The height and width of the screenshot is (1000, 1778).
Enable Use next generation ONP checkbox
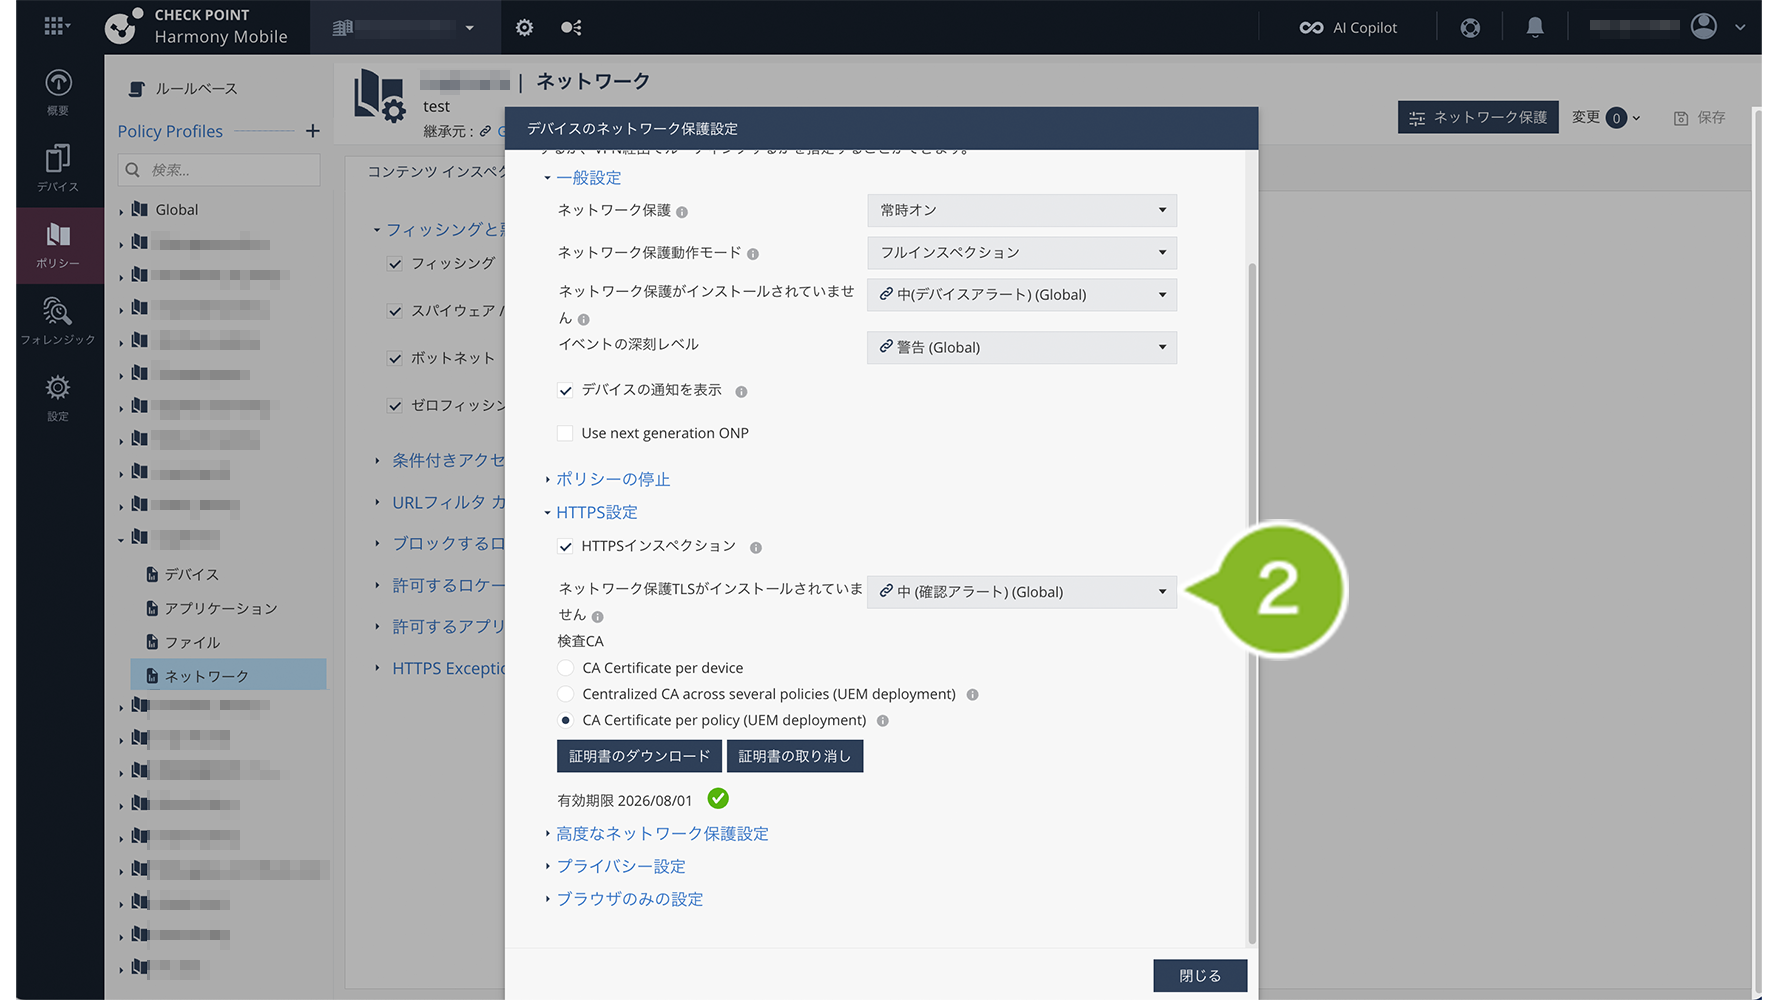click(566, 433)
